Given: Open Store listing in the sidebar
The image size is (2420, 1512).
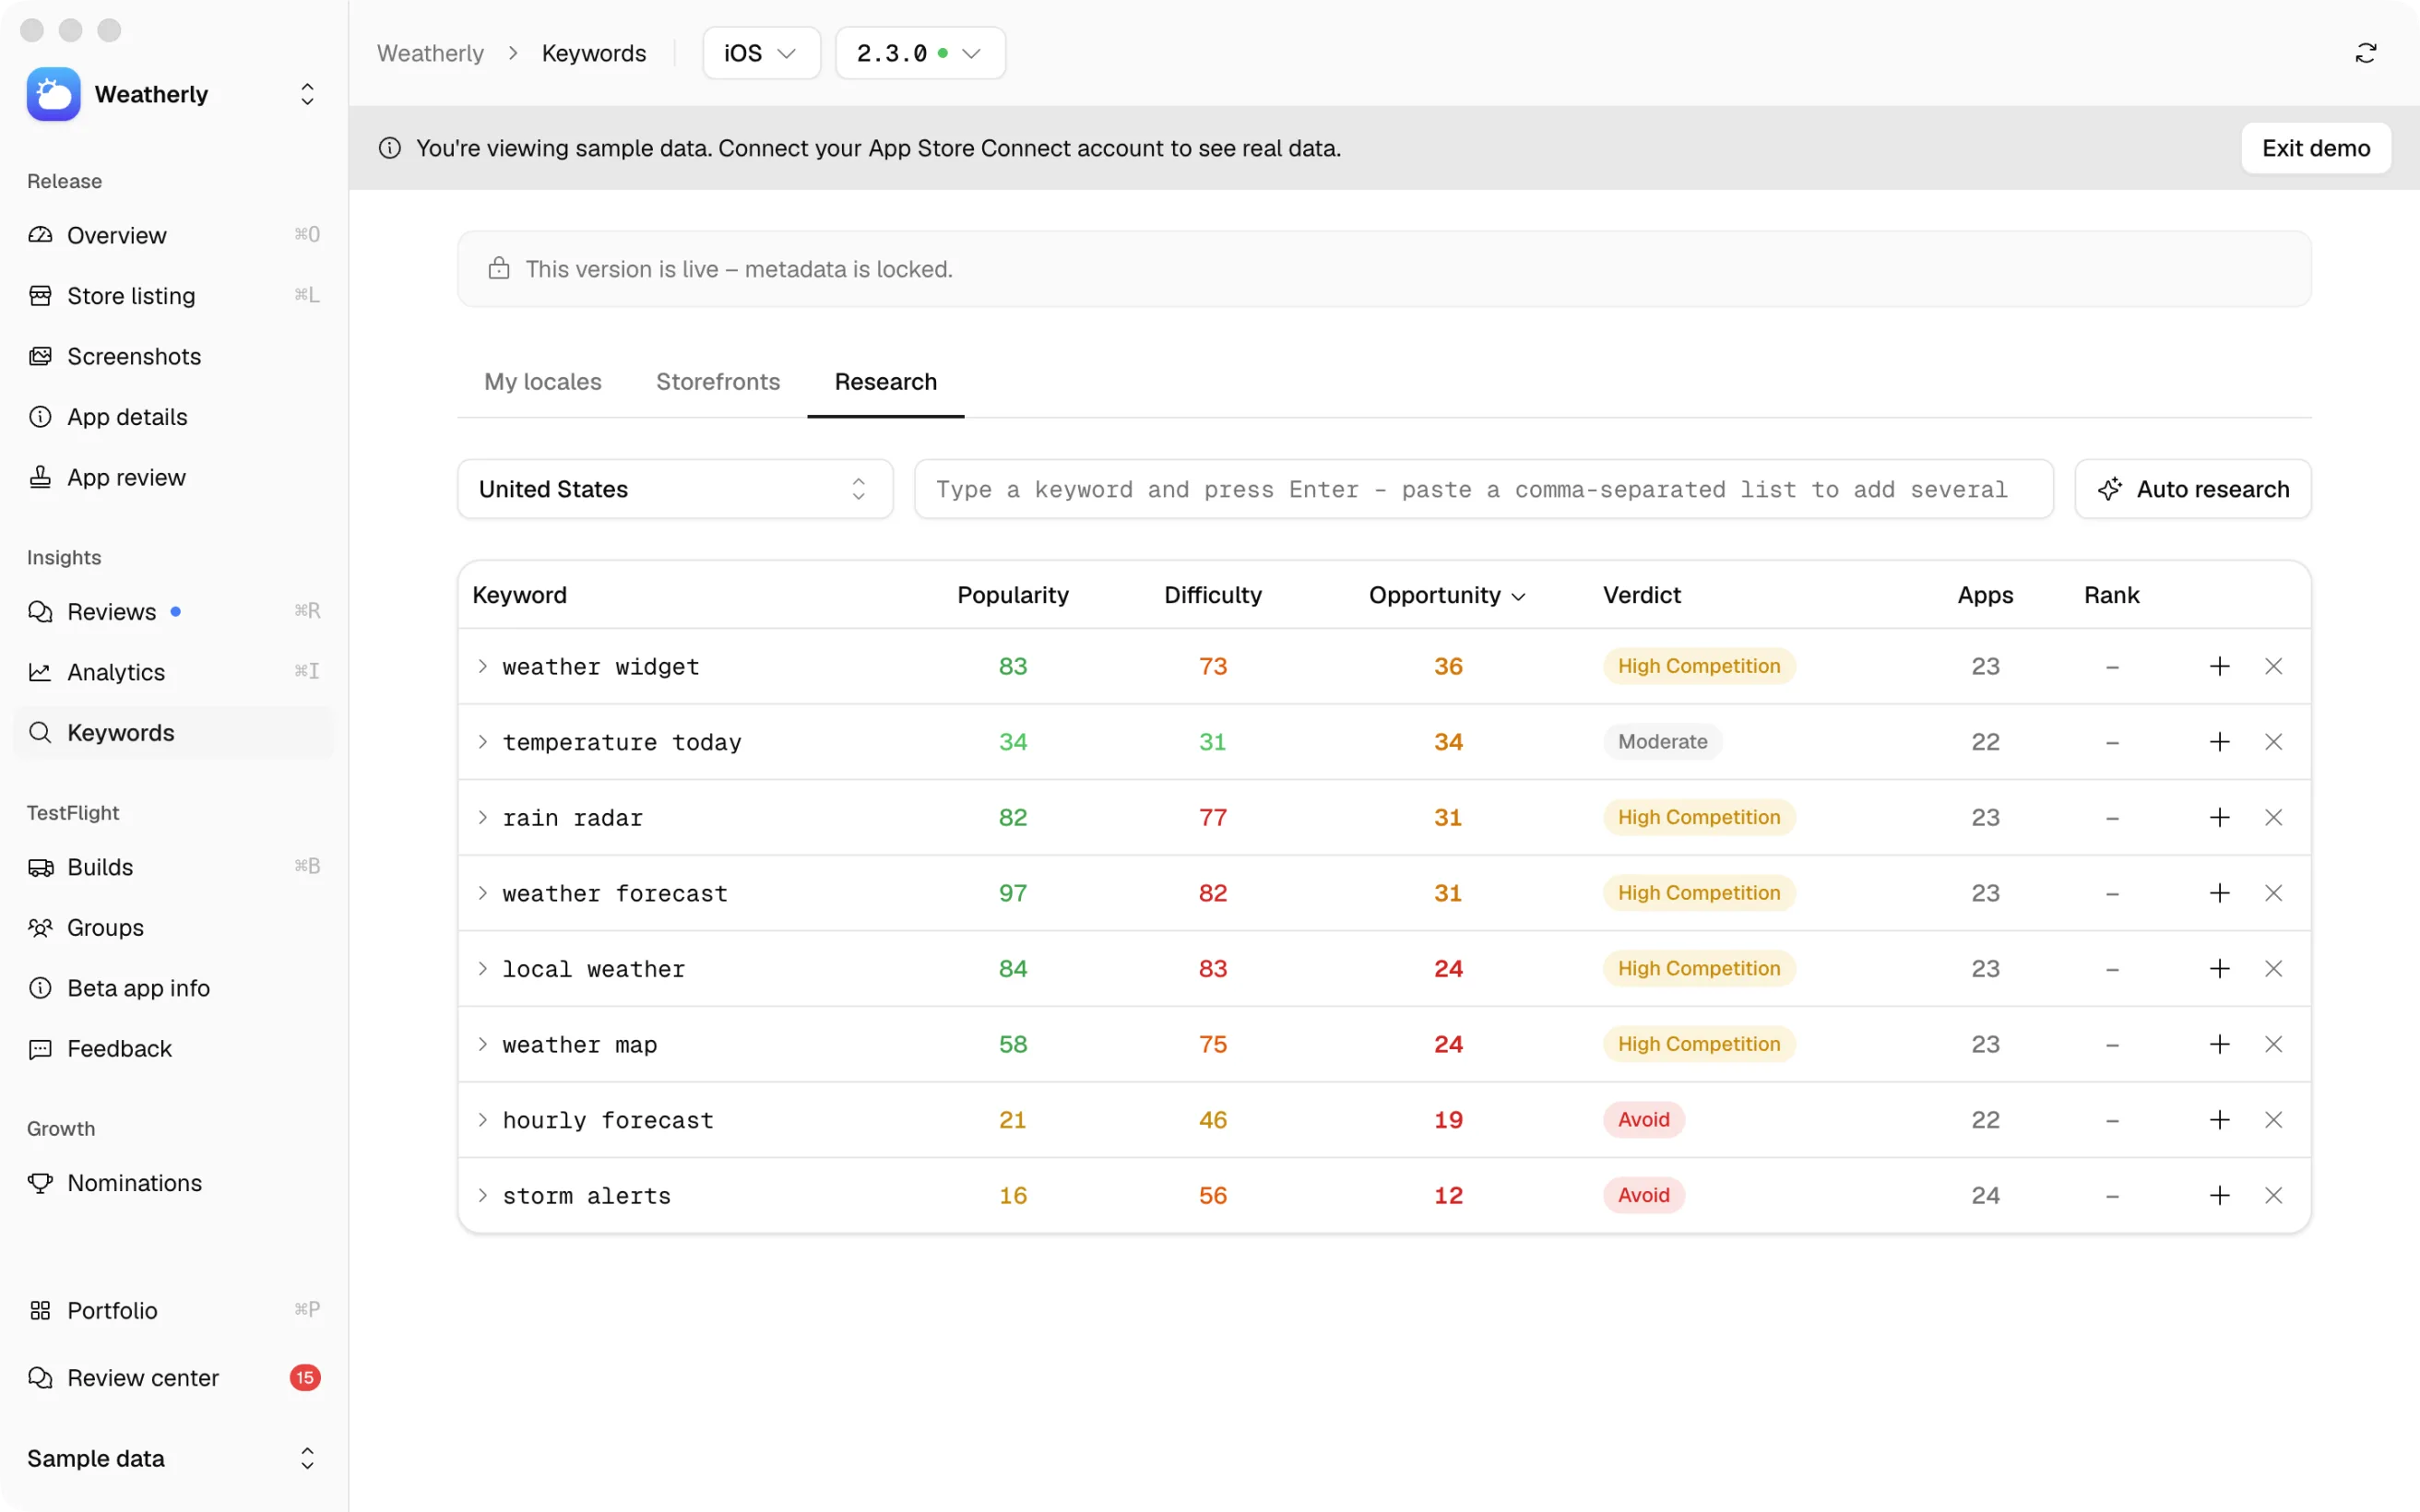Looking at the screenshot, I should (173, 296).
